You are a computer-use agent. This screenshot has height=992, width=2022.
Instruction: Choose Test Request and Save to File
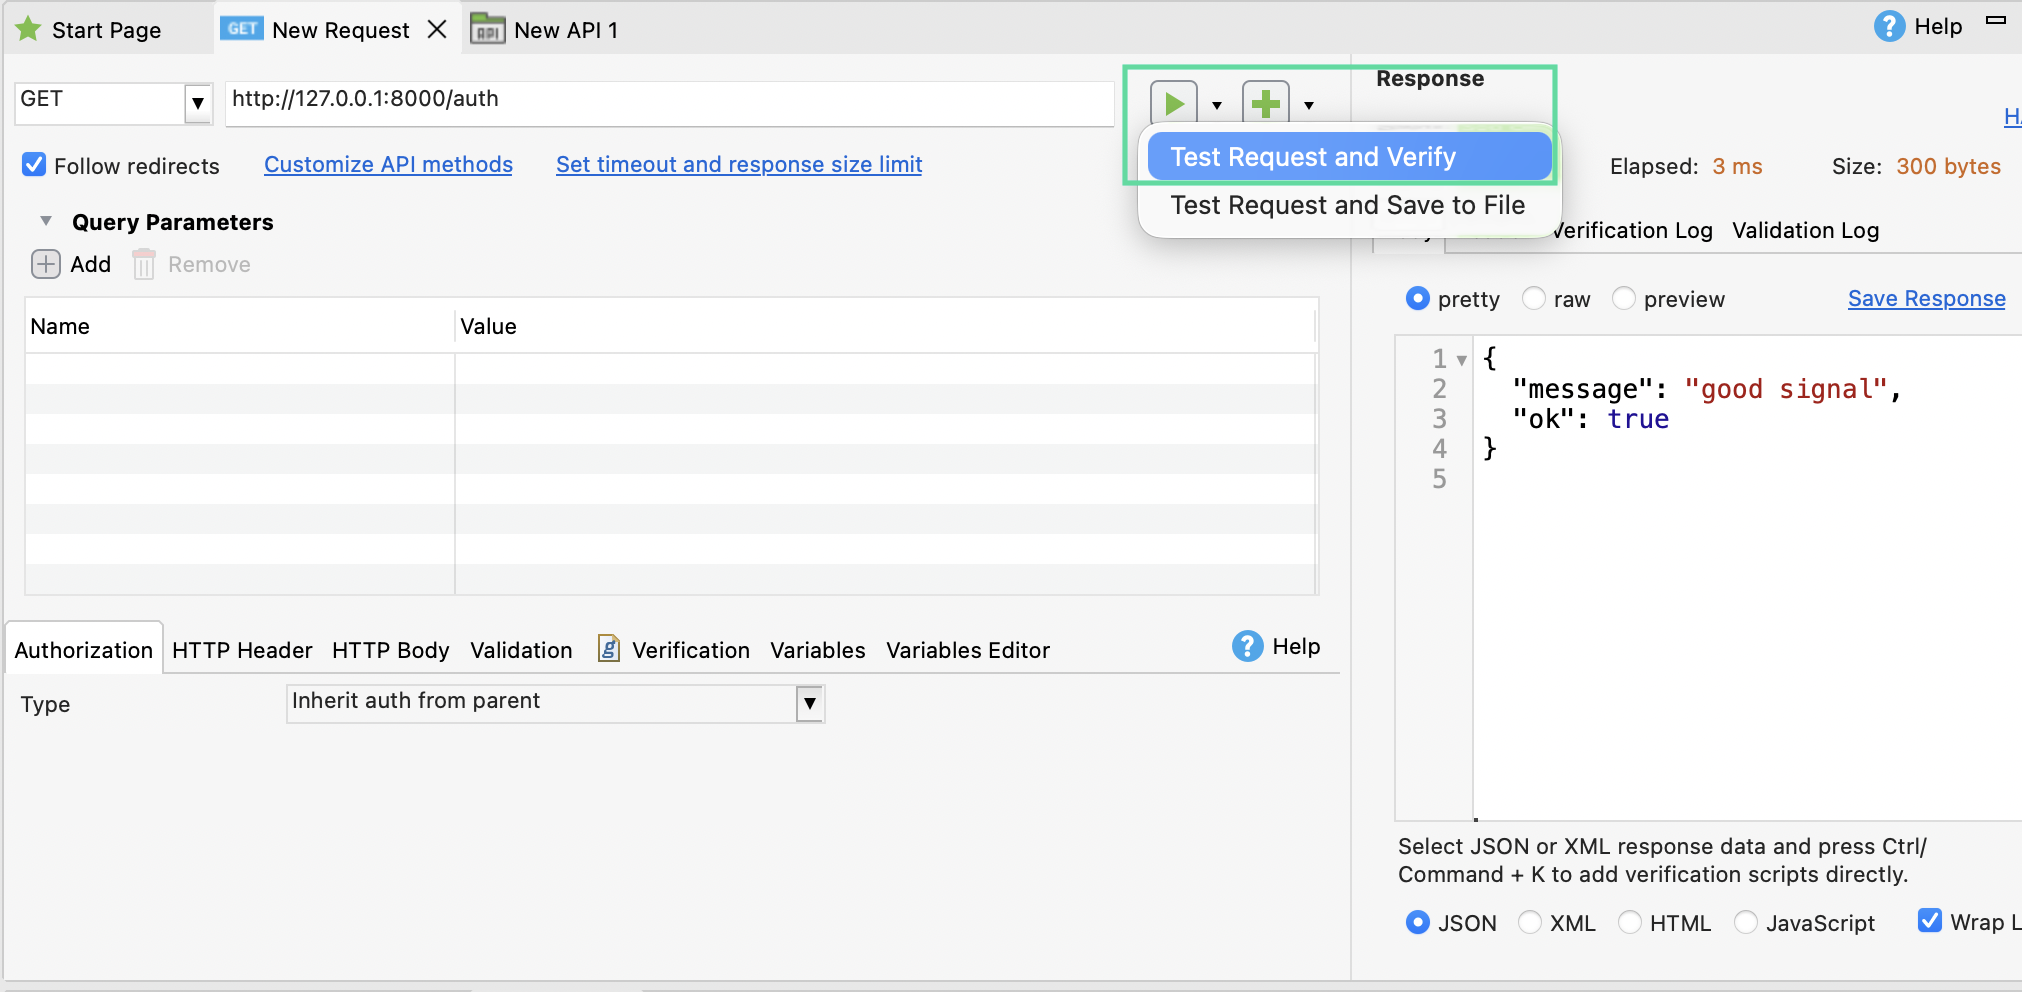click(x=1348, y=205)
